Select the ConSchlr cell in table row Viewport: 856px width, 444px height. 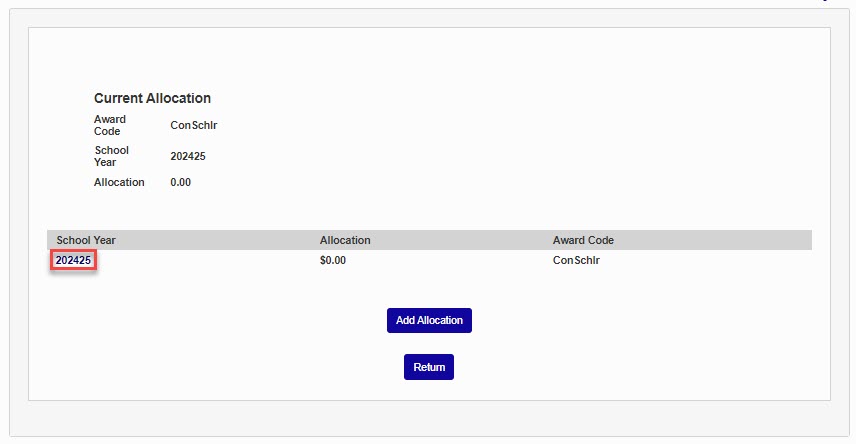tap(576, 261)
